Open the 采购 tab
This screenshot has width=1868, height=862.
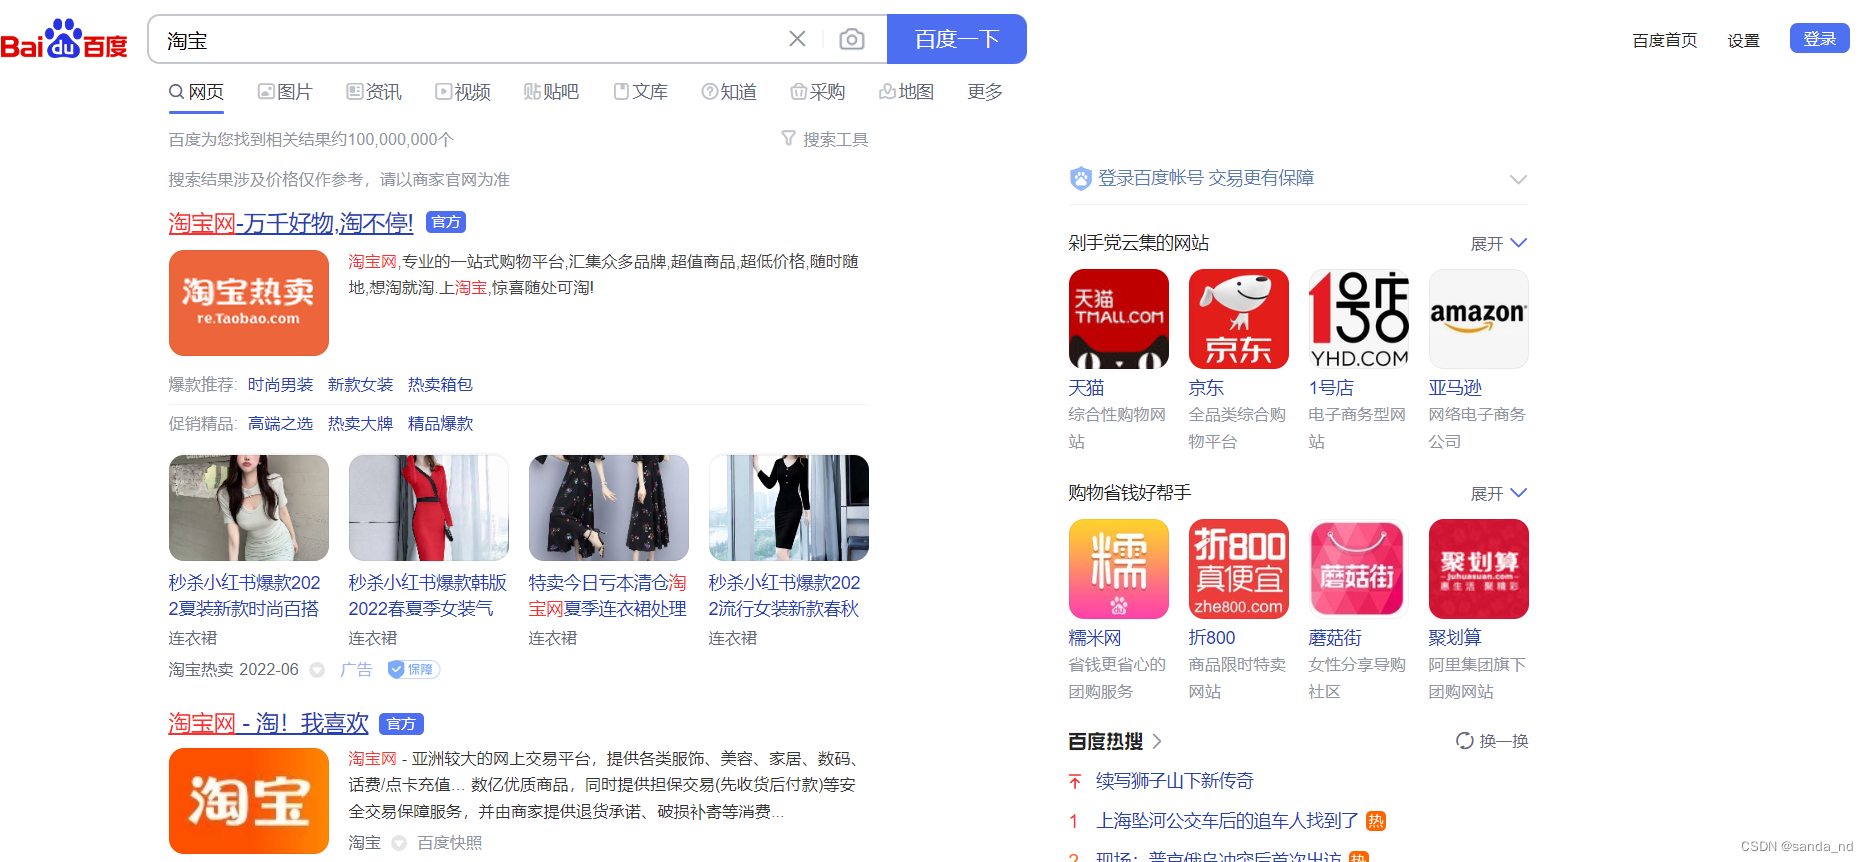click(818, 92)
